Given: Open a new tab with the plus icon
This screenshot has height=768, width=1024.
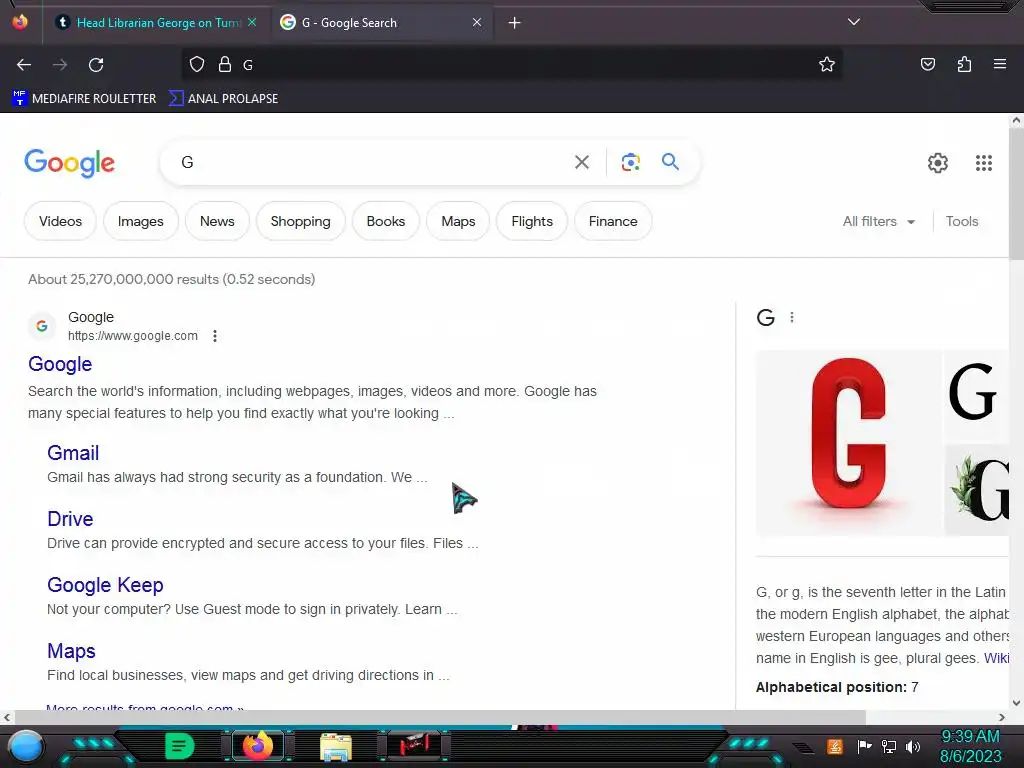Looking at the screenshot, I should [x=514, y=23].
